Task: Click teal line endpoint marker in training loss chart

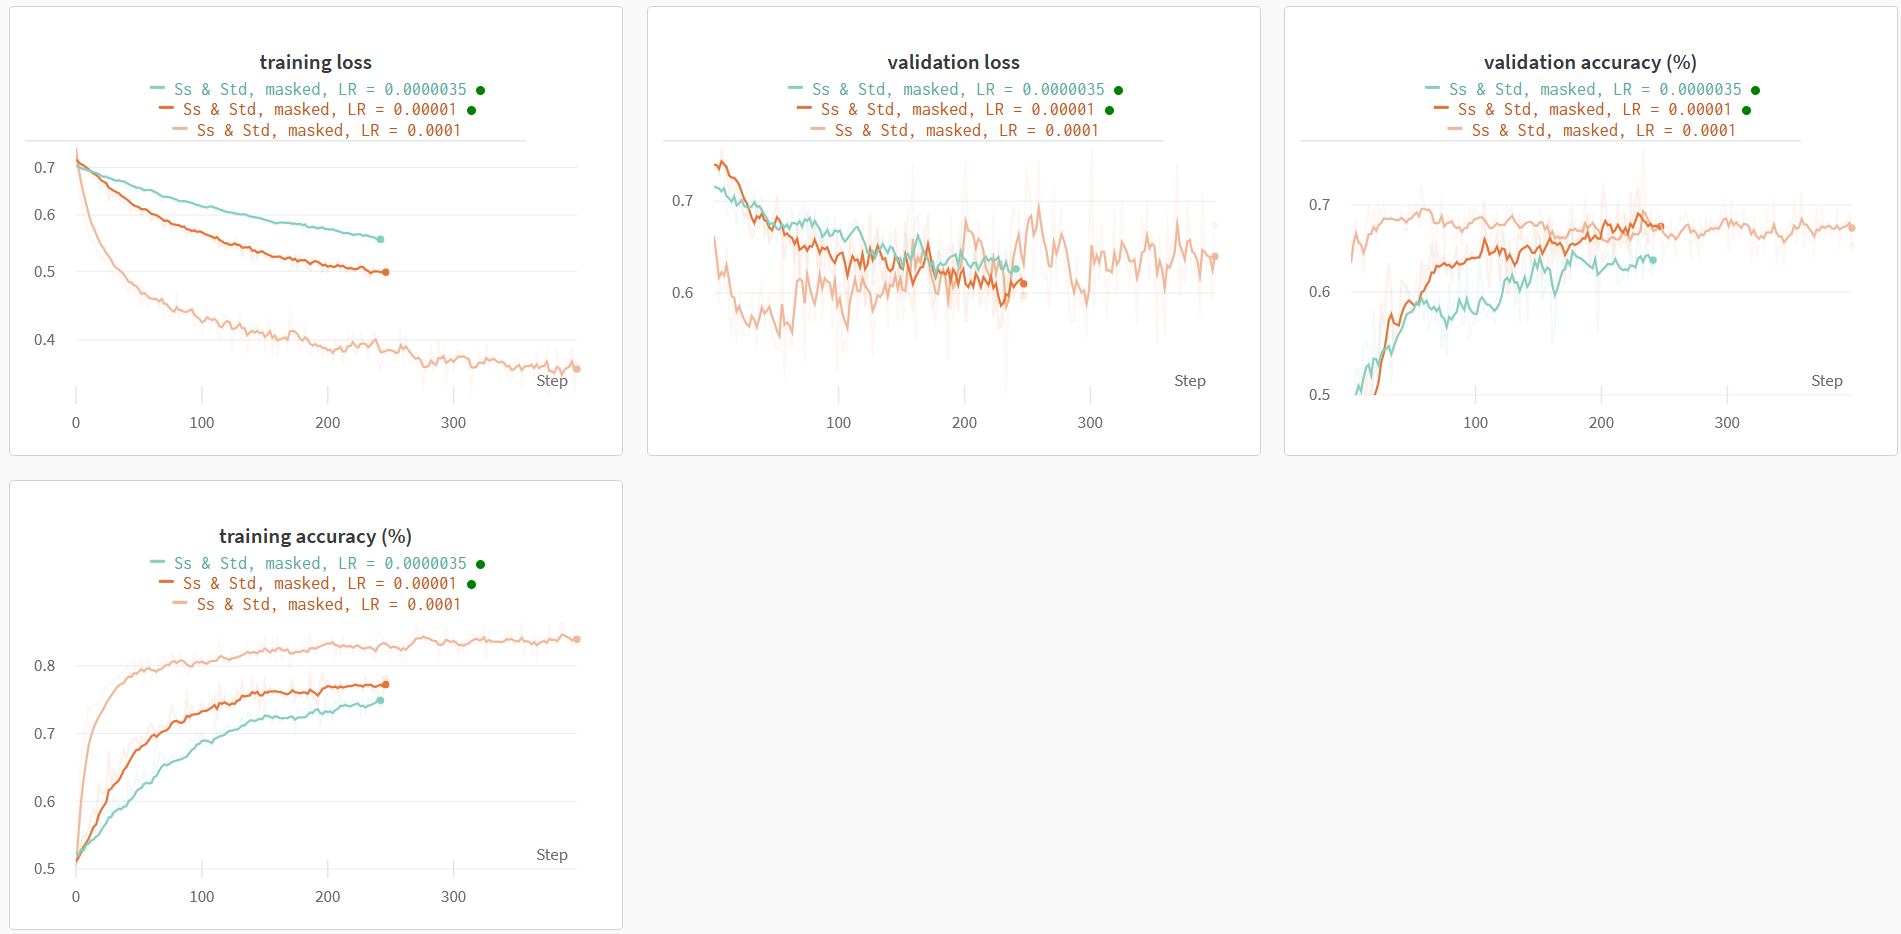Action: click(380, 239)
